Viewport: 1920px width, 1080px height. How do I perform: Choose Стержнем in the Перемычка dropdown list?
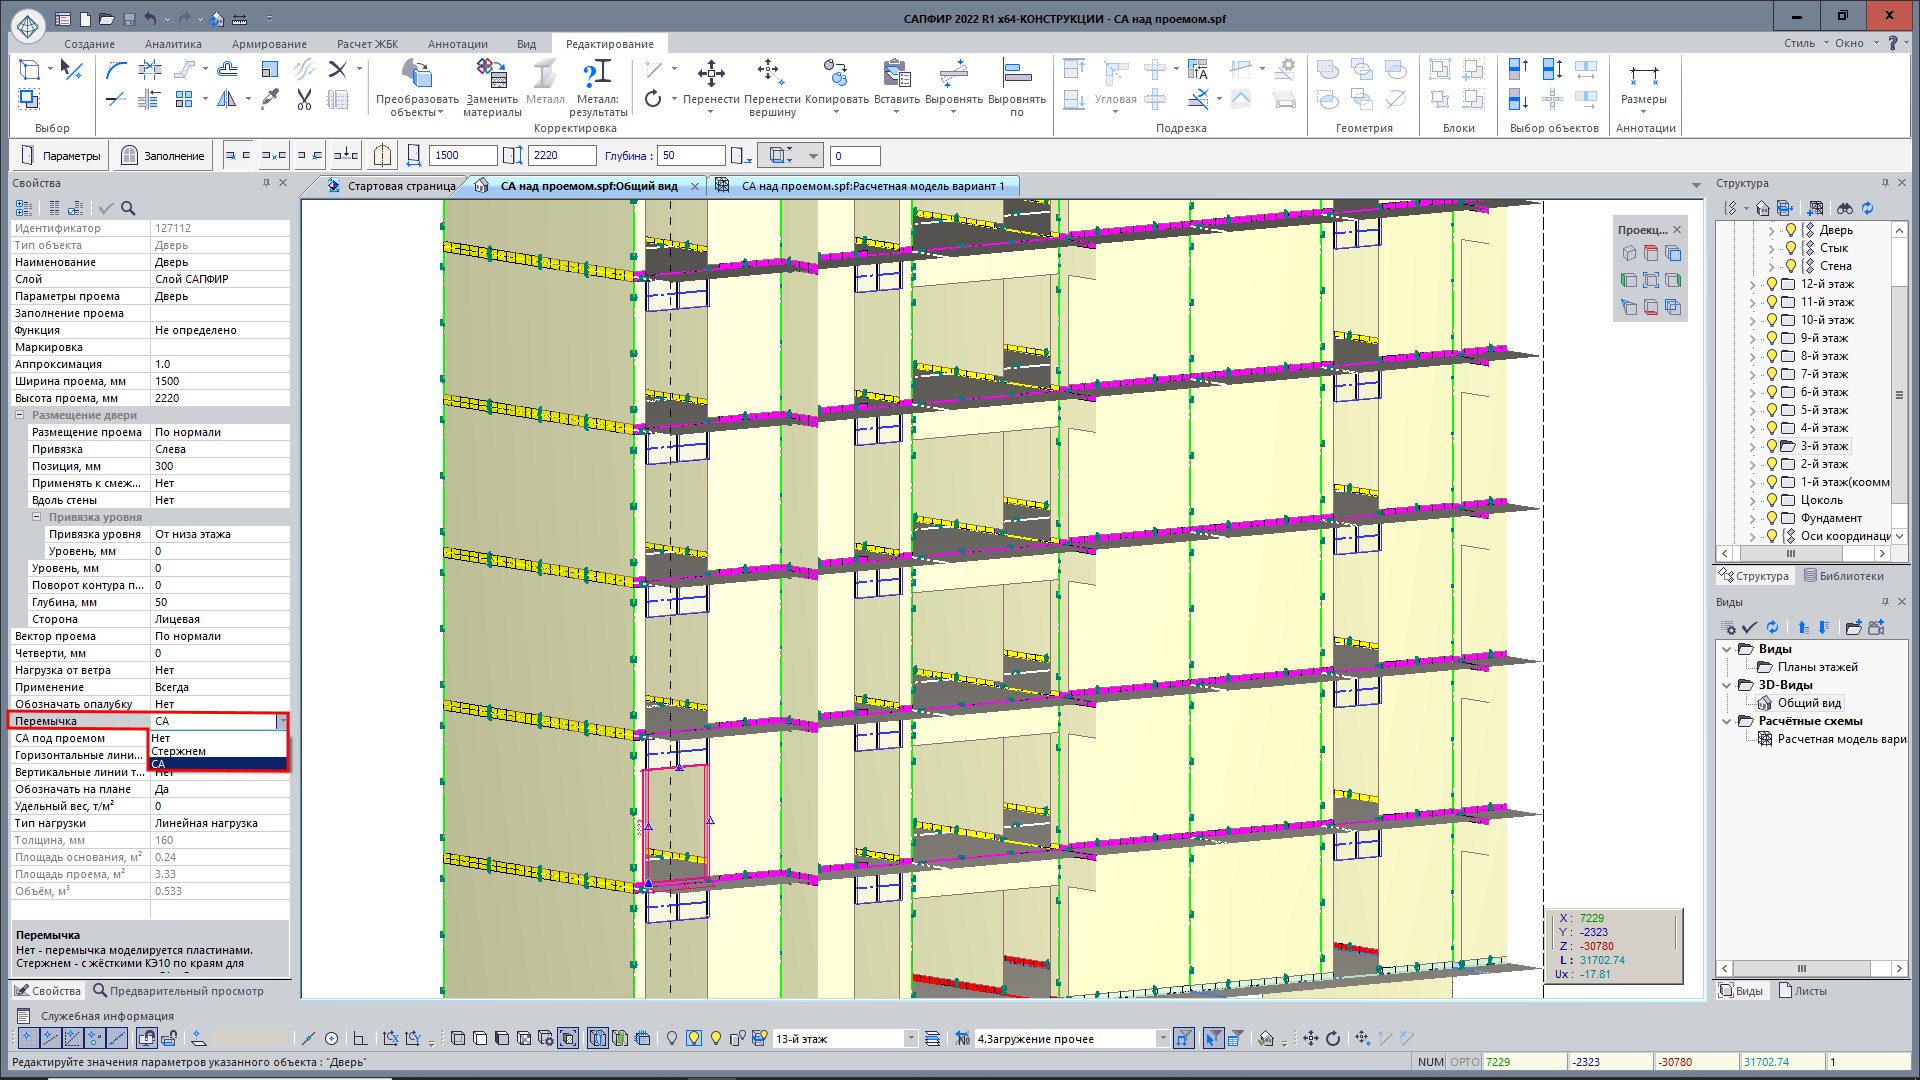click(x=180, y=751)
